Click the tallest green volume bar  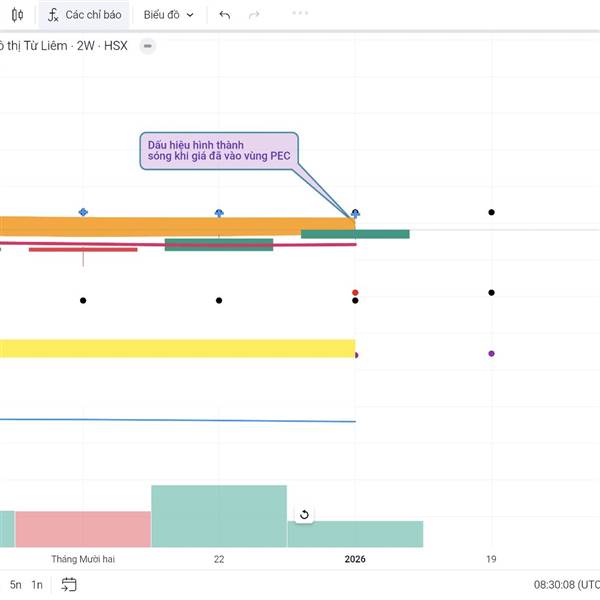coord(219,516)
